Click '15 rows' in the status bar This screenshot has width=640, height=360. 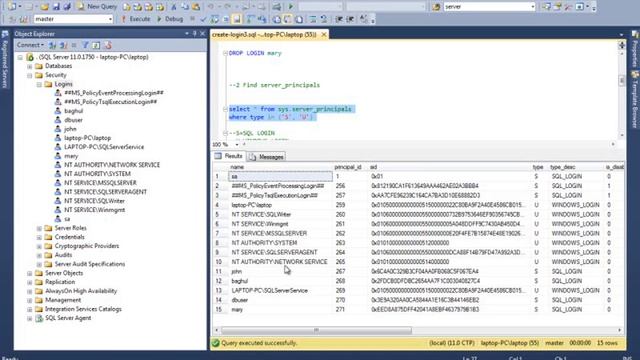(607, 343)
